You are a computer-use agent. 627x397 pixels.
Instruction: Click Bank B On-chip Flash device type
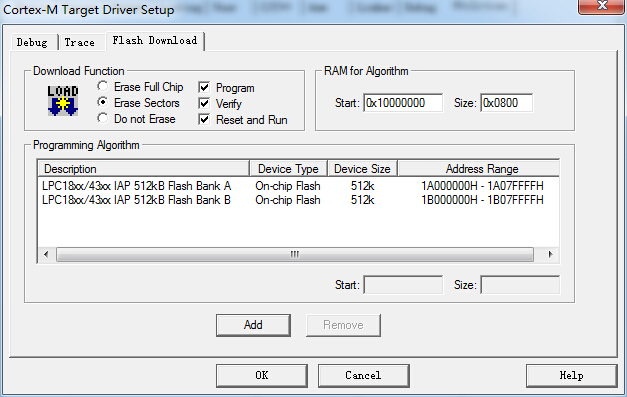(x=288, y=200)
